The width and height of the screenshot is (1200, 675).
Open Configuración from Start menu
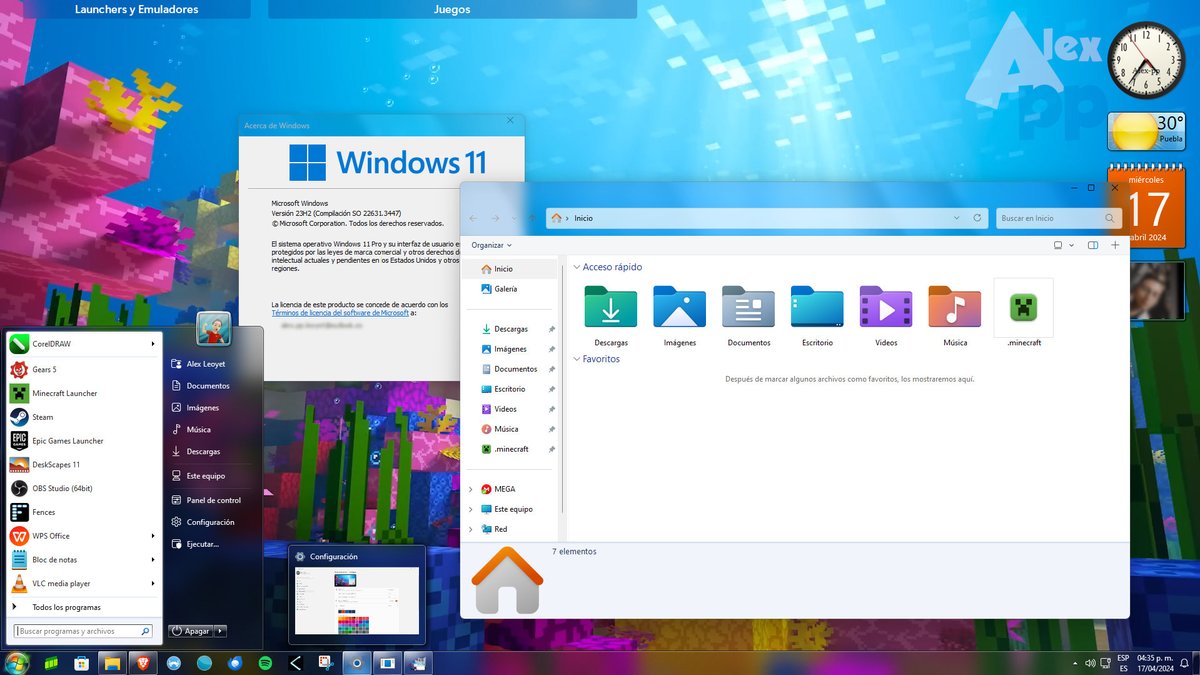coord(211,522)
